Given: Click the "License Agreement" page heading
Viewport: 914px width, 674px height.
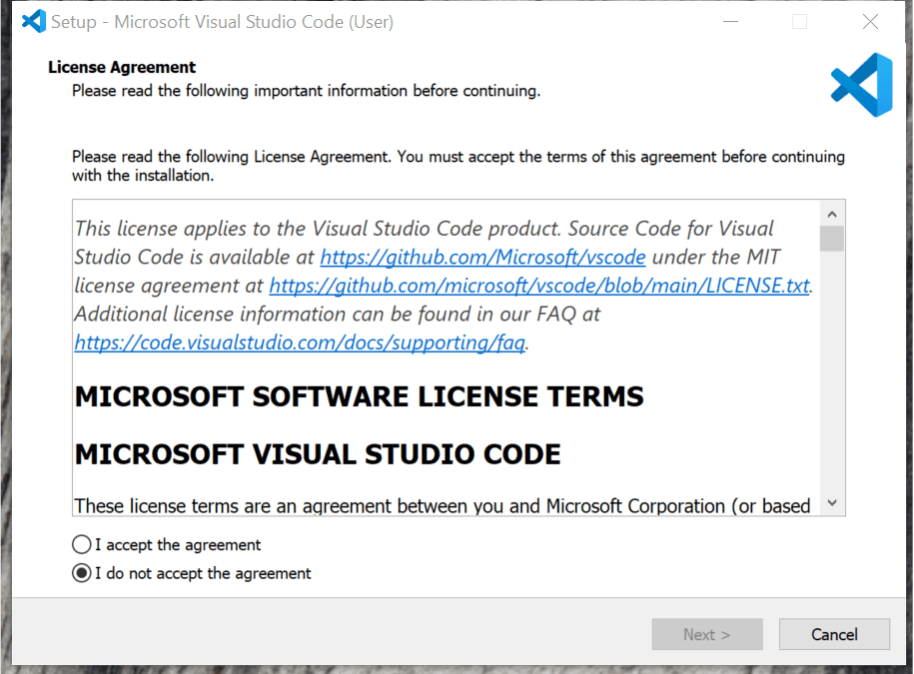Looking at the screenshot, I should click(x=122, y=67).
